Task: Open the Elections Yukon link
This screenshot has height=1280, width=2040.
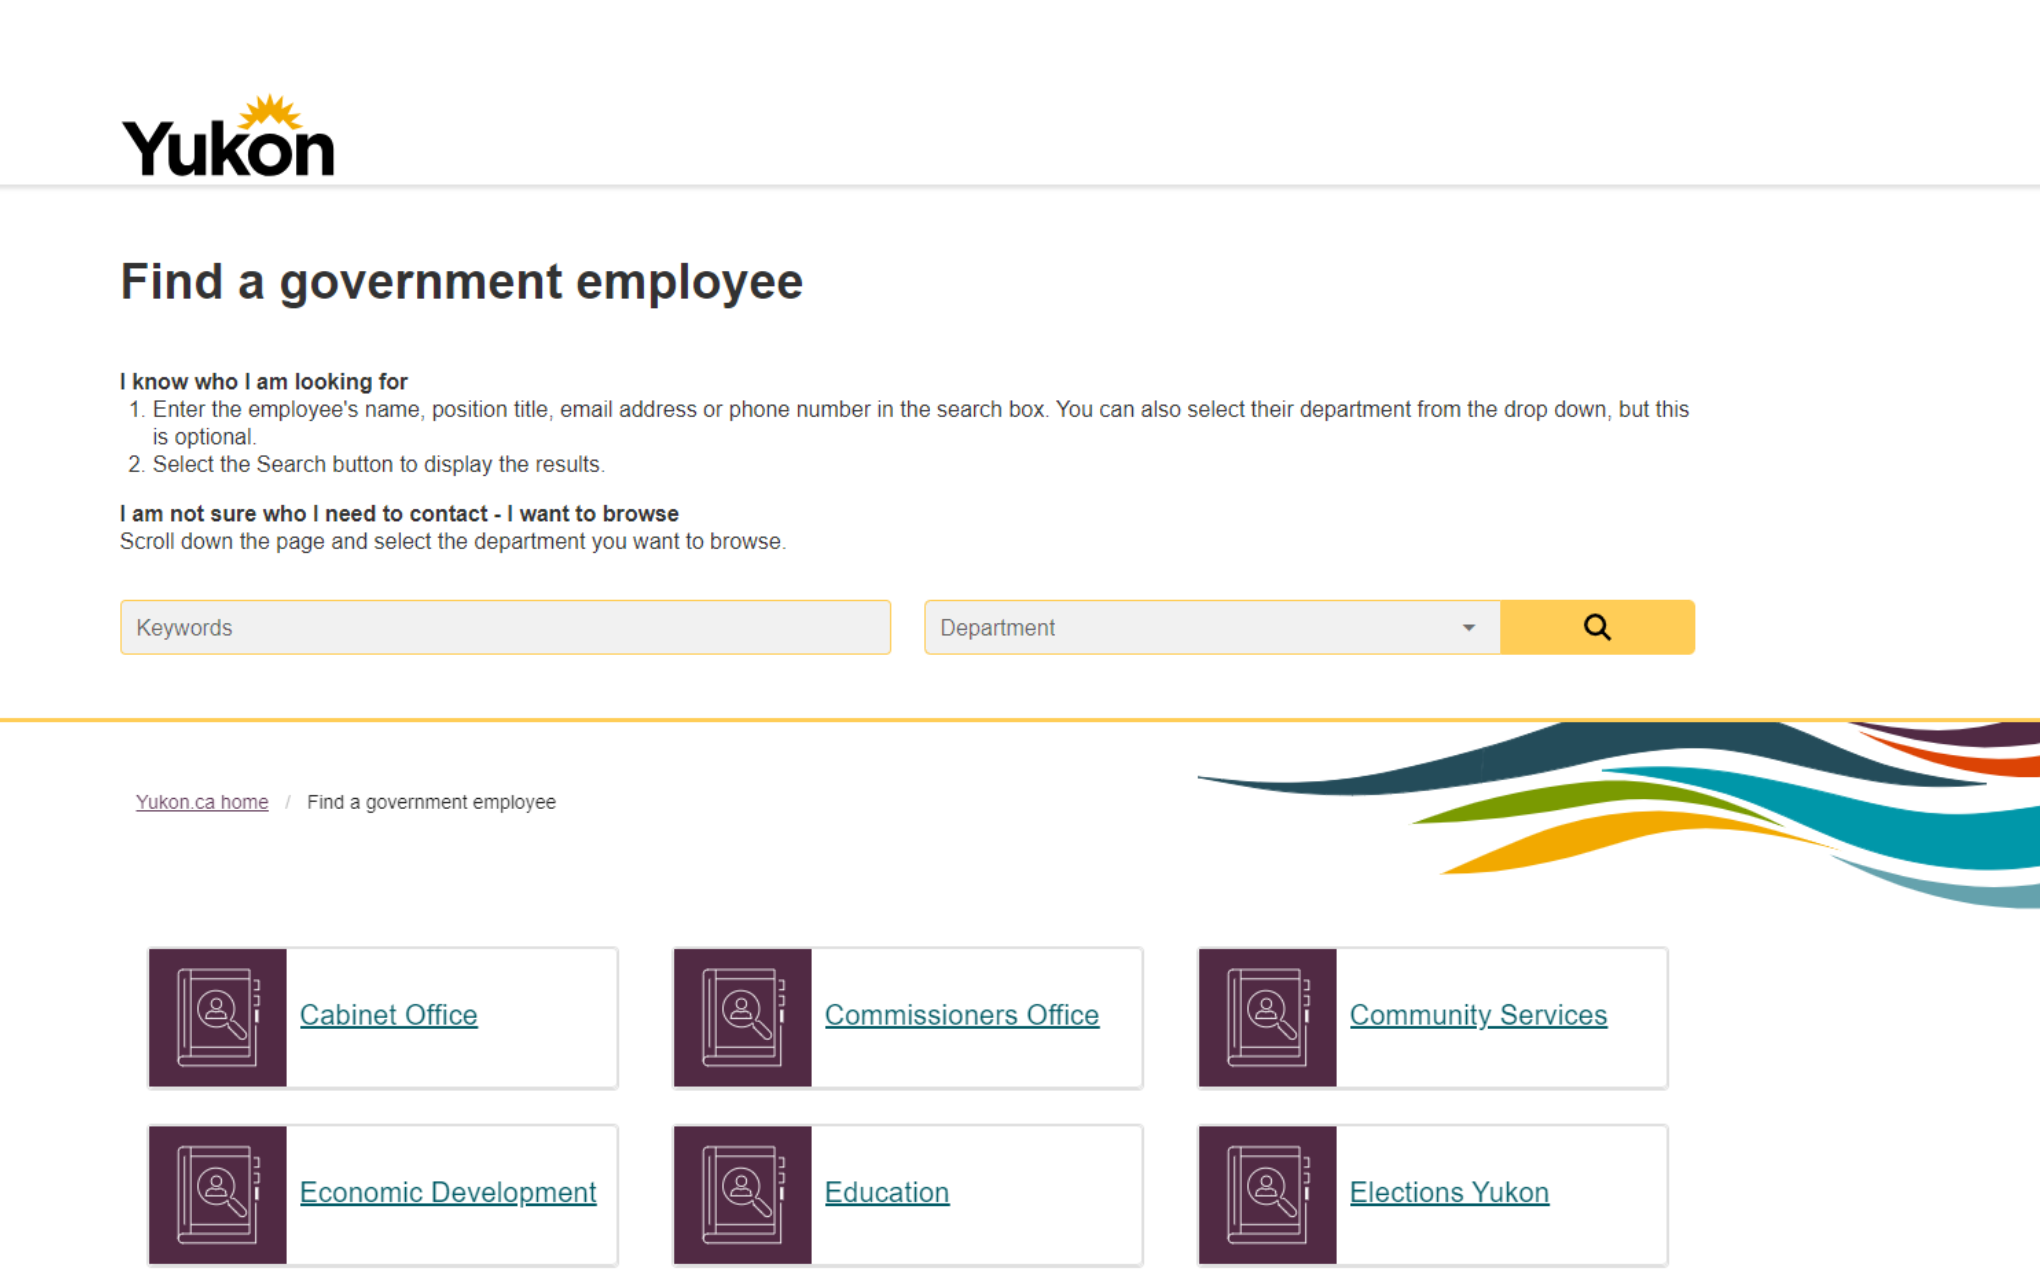Action: click(x=1449, y=1192)
